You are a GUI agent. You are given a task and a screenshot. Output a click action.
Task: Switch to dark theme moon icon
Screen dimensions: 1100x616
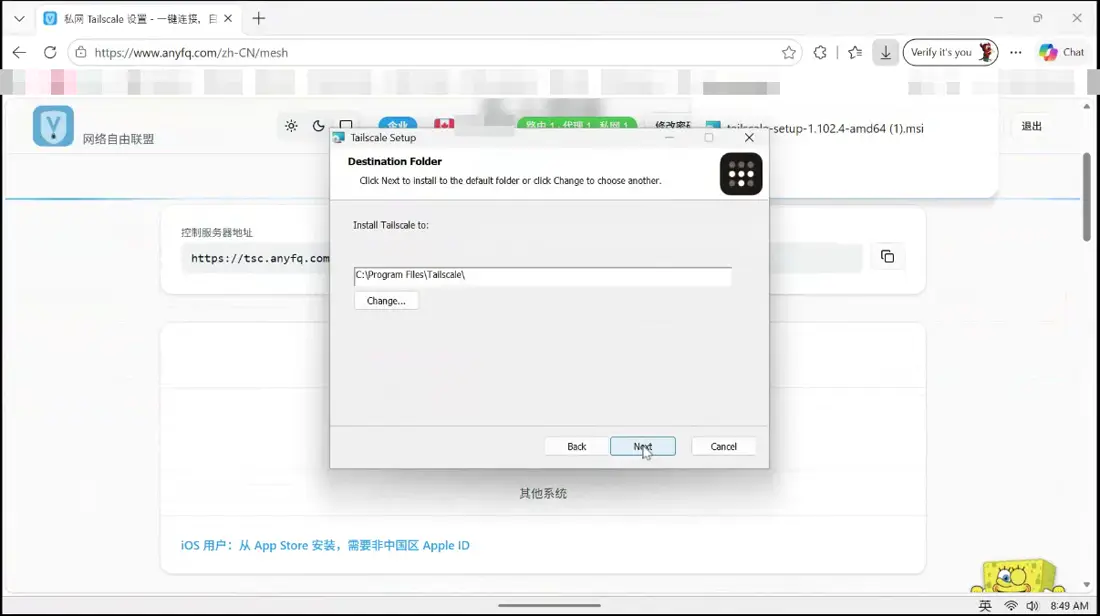tap(318, 126)
